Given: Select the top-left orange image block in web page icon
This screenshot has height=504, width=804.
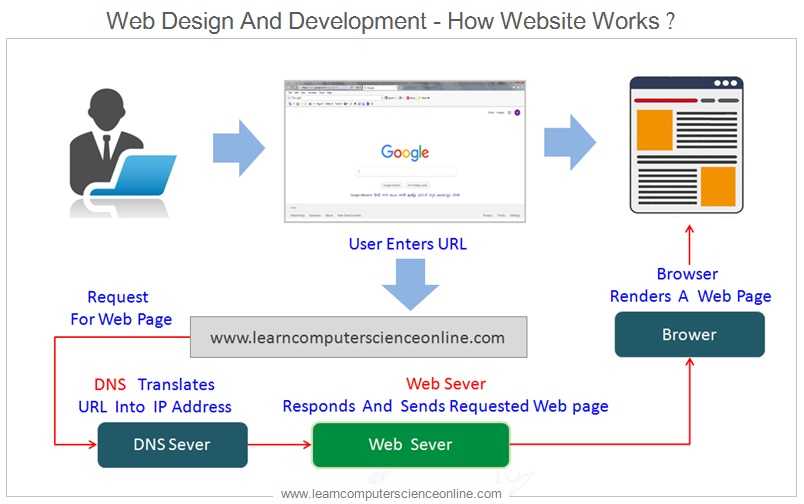Looking at the screenshot, I should (x=654, y=130).
